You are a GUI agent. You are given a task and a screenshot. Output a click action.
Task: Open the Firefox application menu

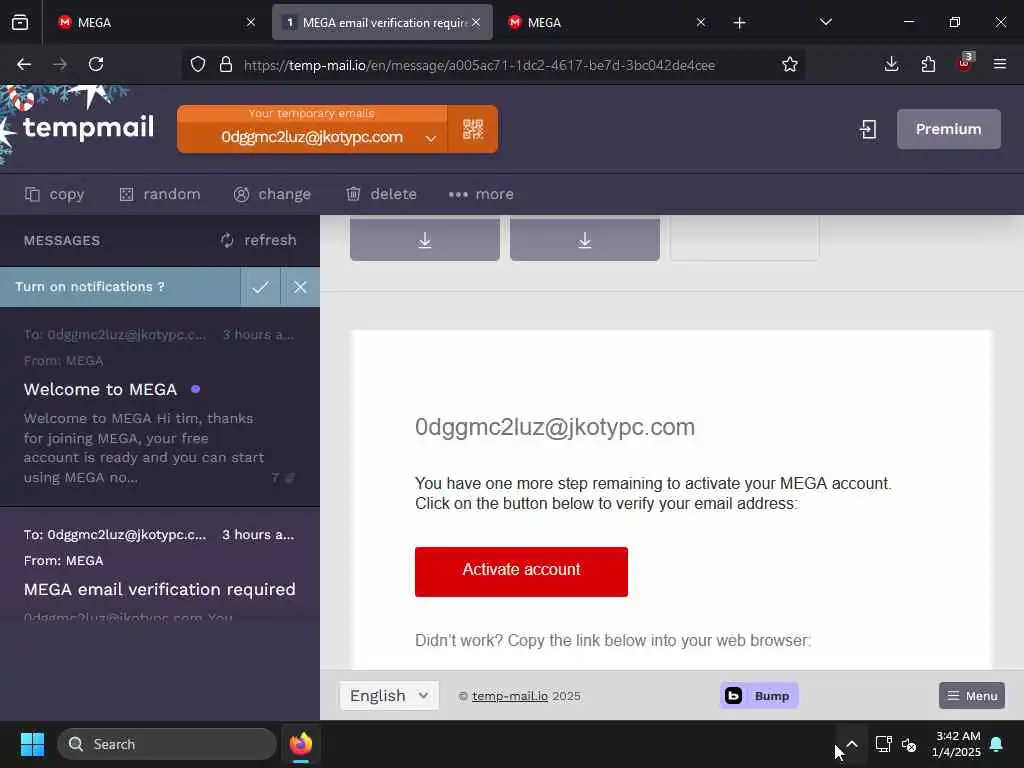[1000, 64]
